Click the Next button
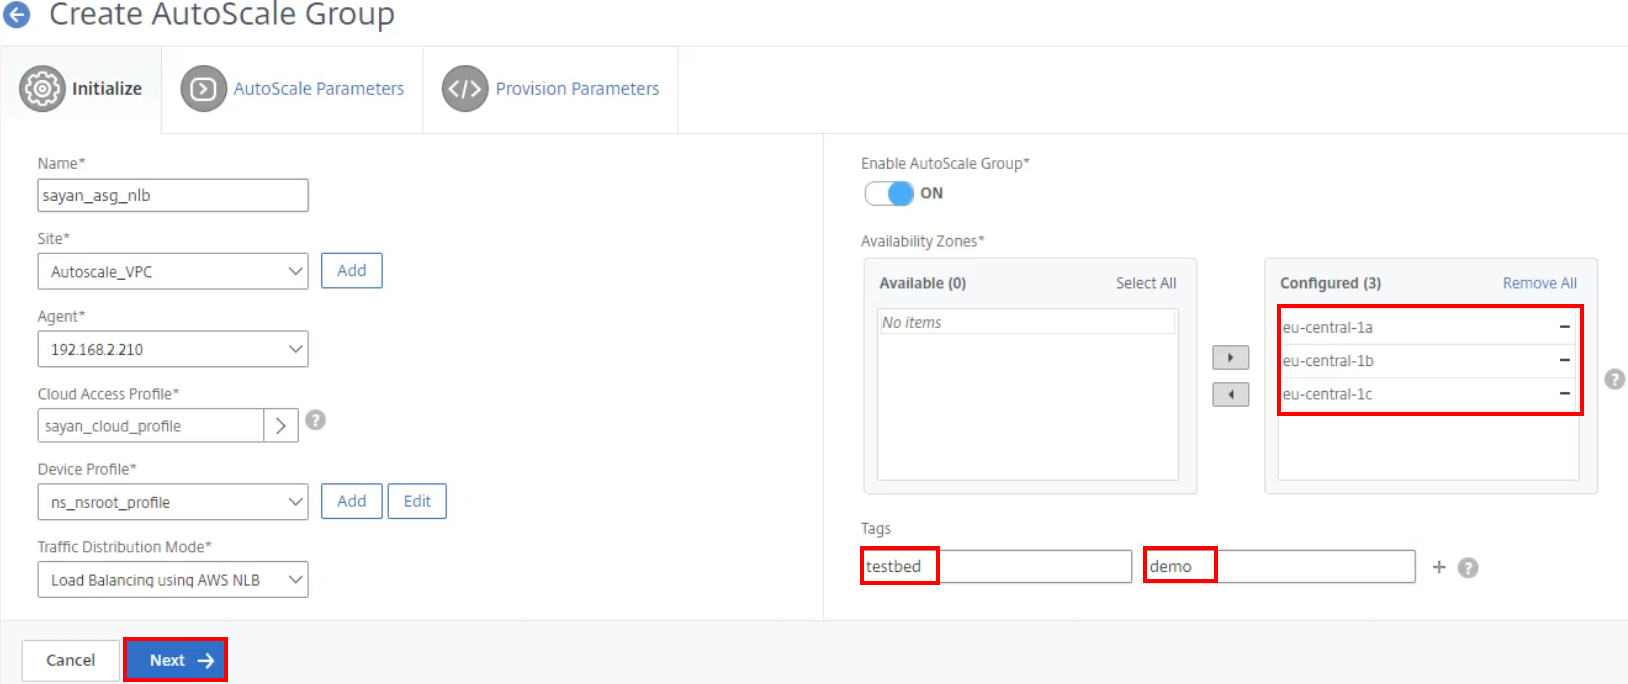Screen dimensions: 1628x684 (x=176, y=660)
